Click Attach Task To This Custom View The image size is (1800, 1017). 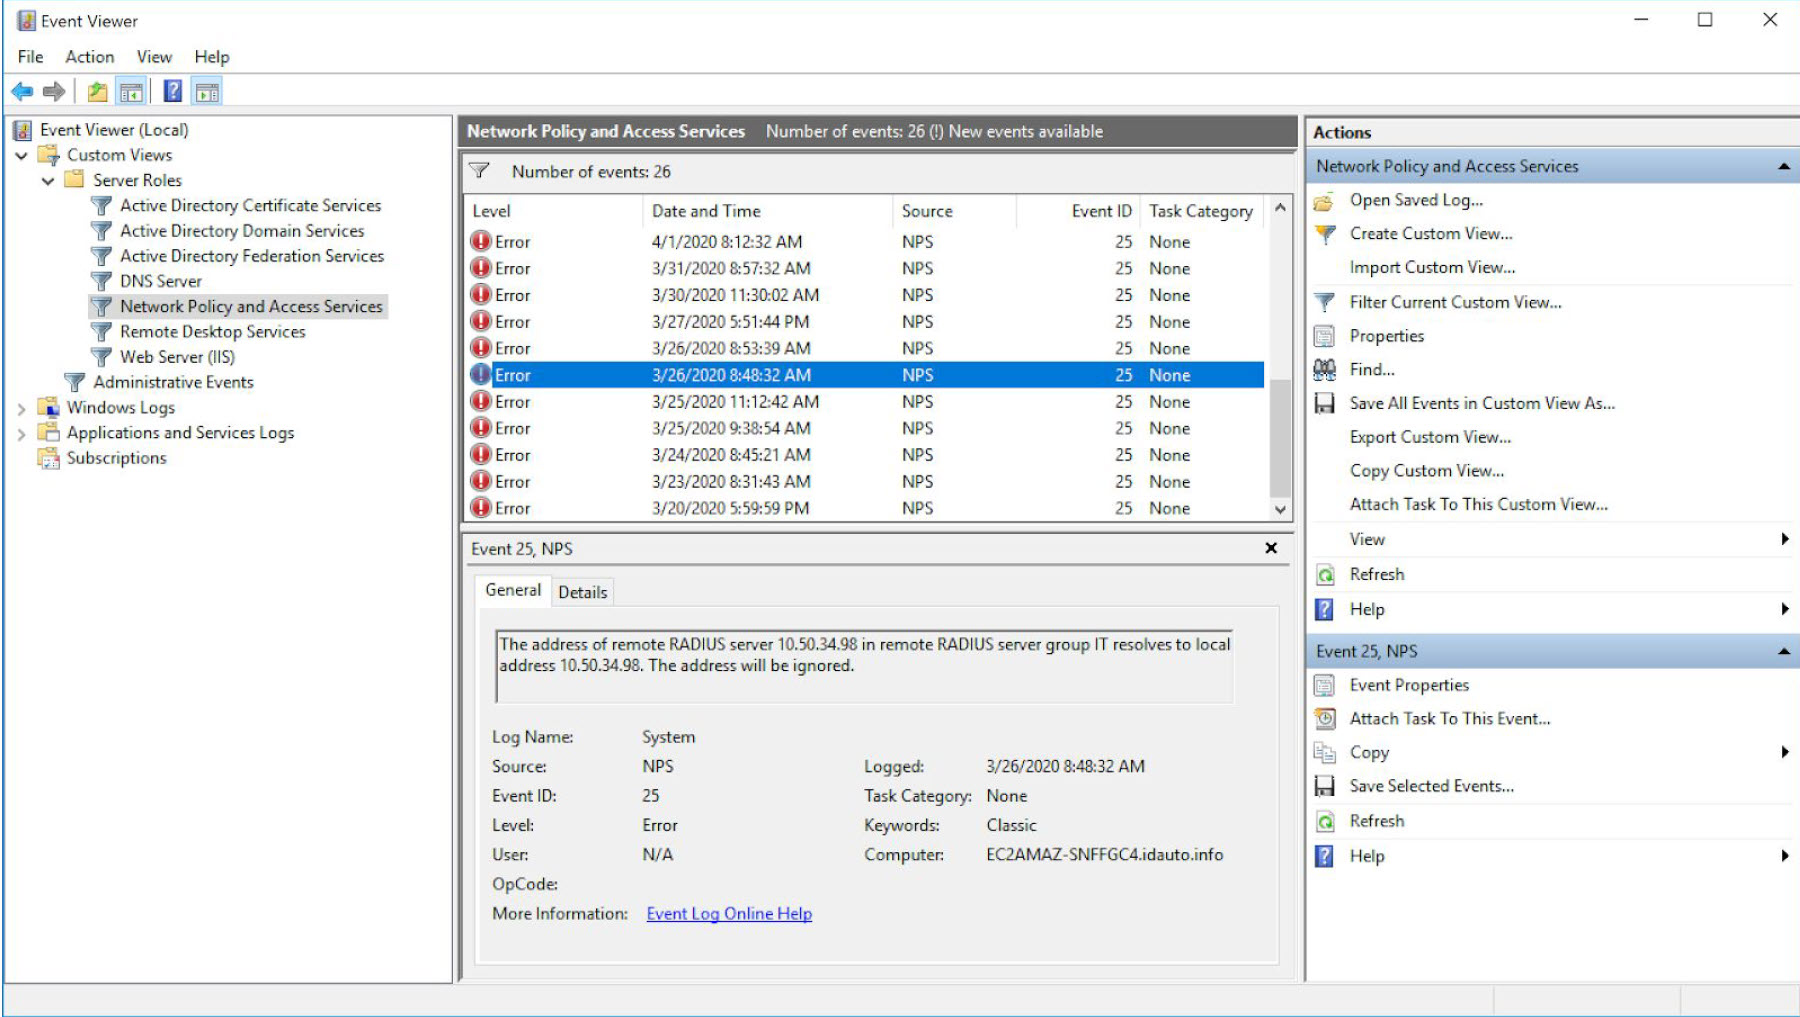1479,504
